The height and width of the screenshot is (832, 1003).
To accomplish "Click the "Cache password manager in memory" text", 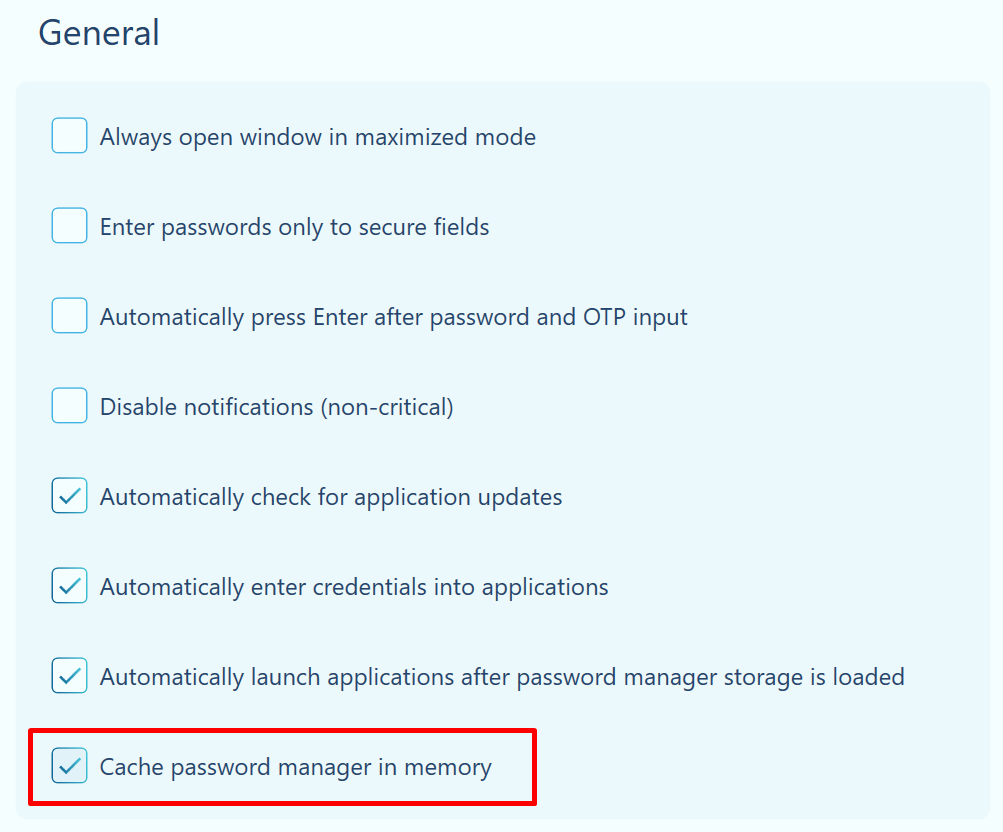I will pos(295,767).
